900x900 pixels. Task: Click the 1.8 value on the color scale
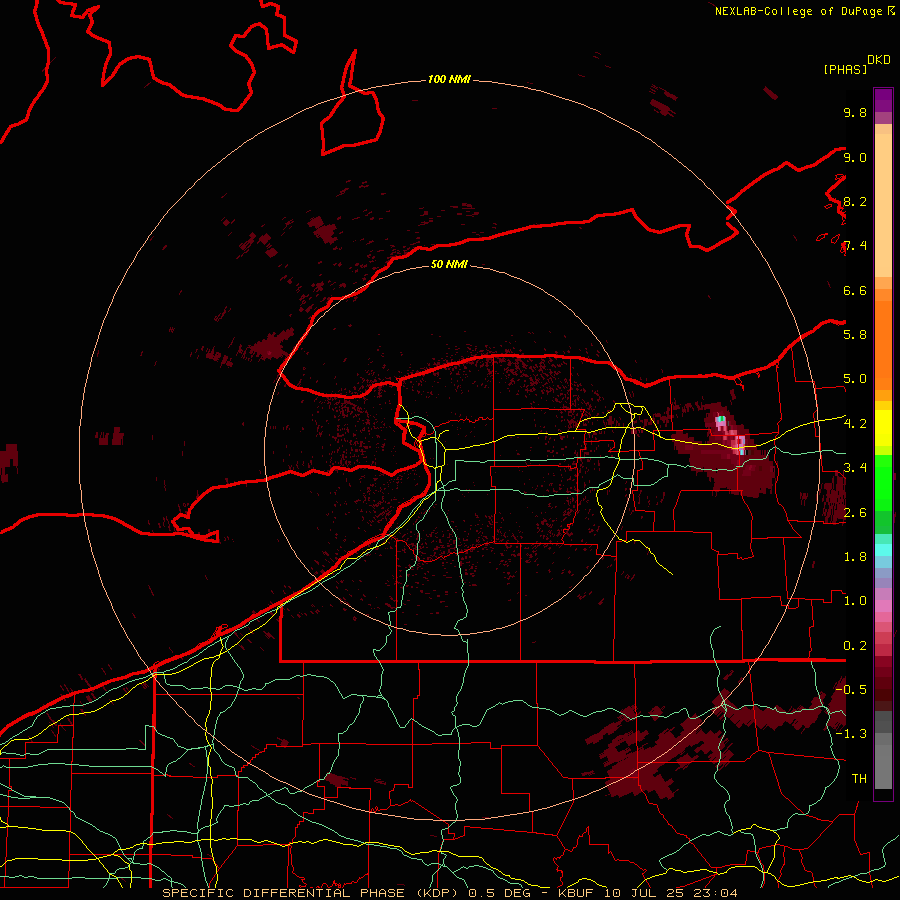tap(855, 557)
